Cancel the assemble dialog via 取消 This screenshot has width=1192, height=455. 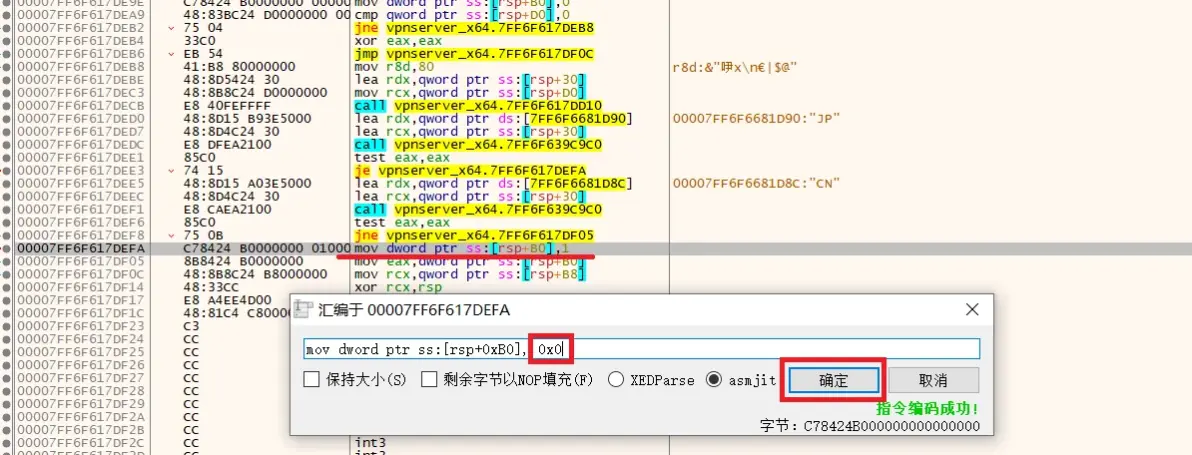[932, 380]
